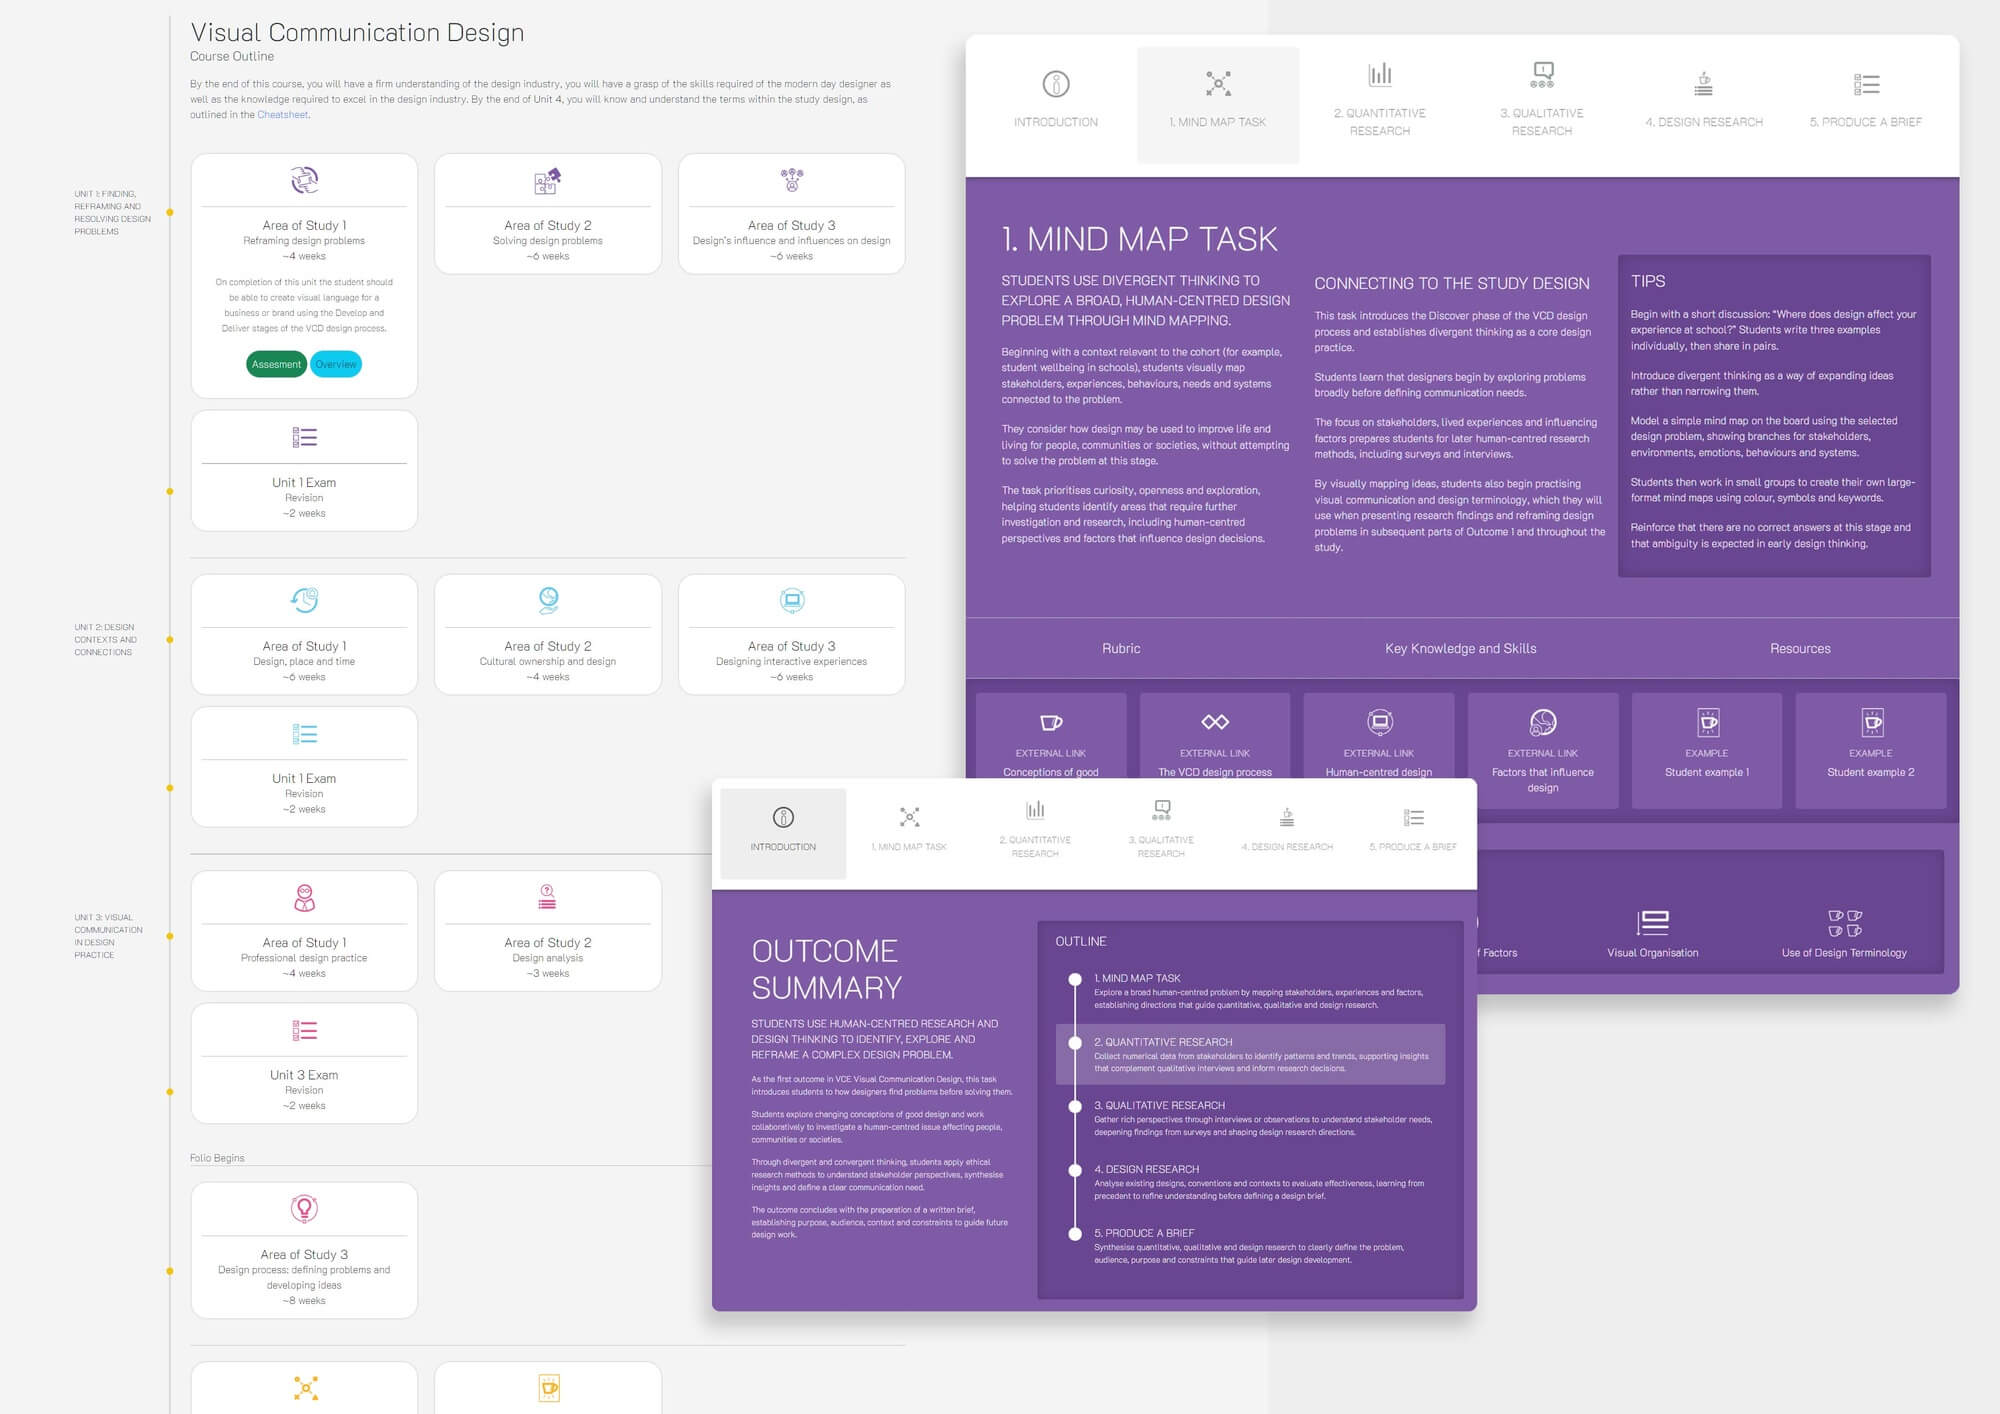Click Design's influence Area of Study 3 icon

[x=791, y=180]
